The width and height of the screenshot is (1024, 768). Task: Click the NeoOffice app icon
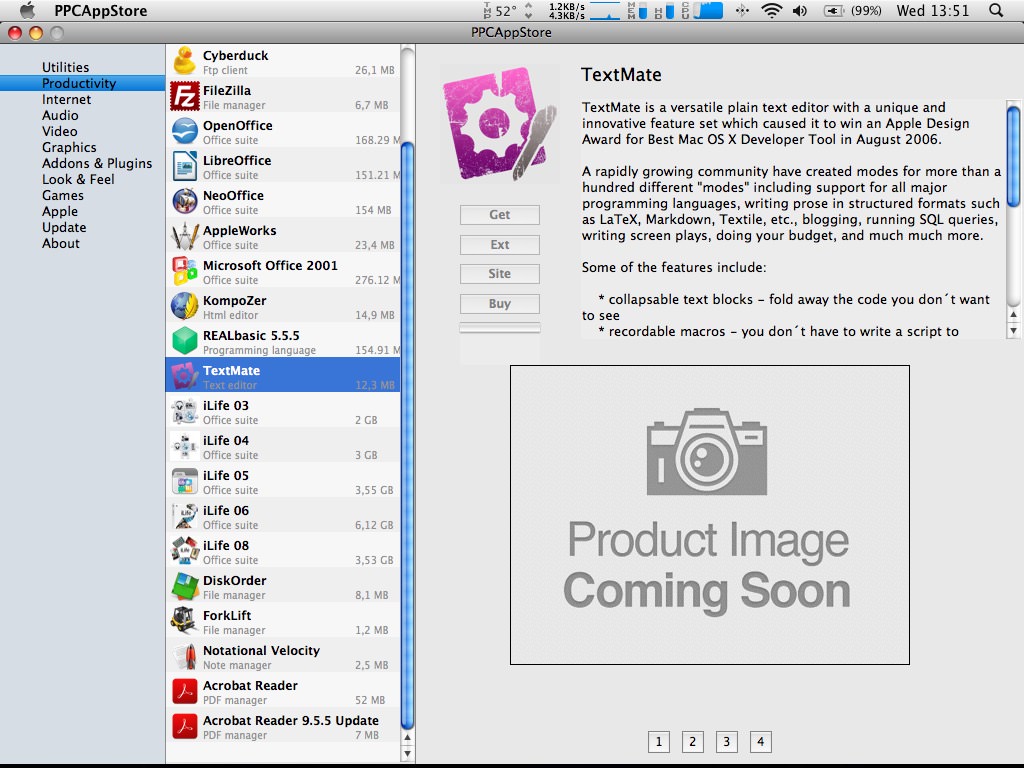[185, 201]
